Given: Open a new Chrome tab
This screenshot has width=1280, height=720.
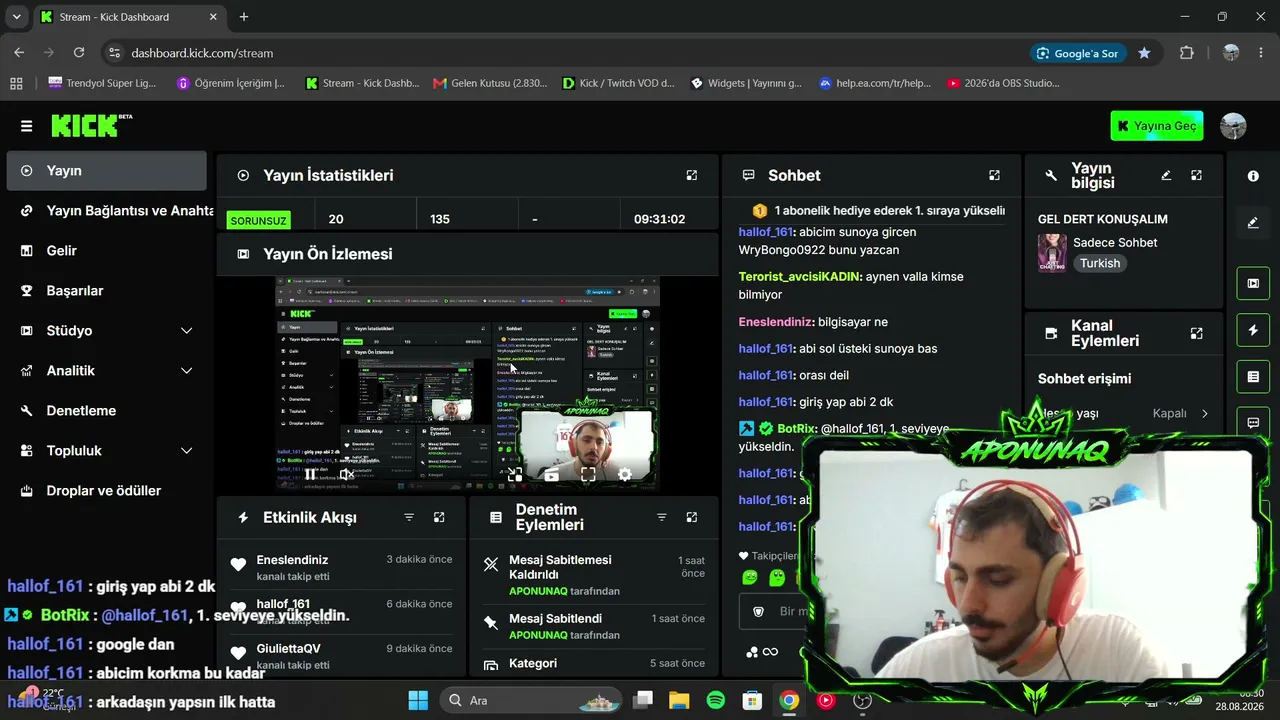Looking at the screenshot, I should coord(244,17).
